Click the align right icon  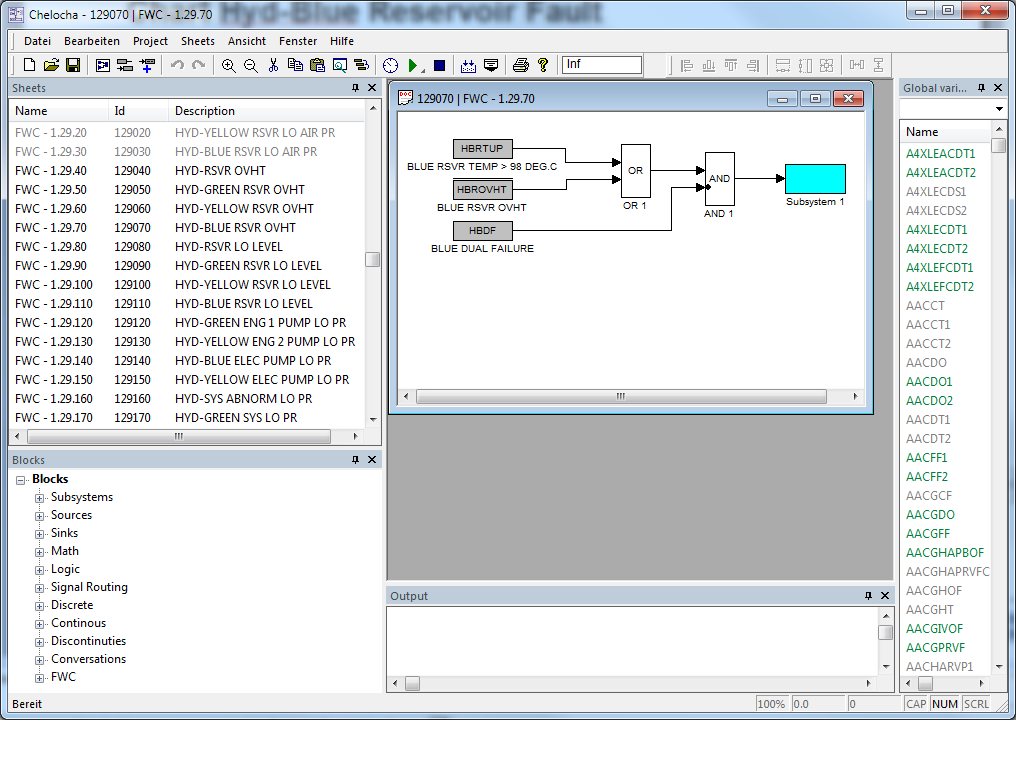[x=753, y=65]
